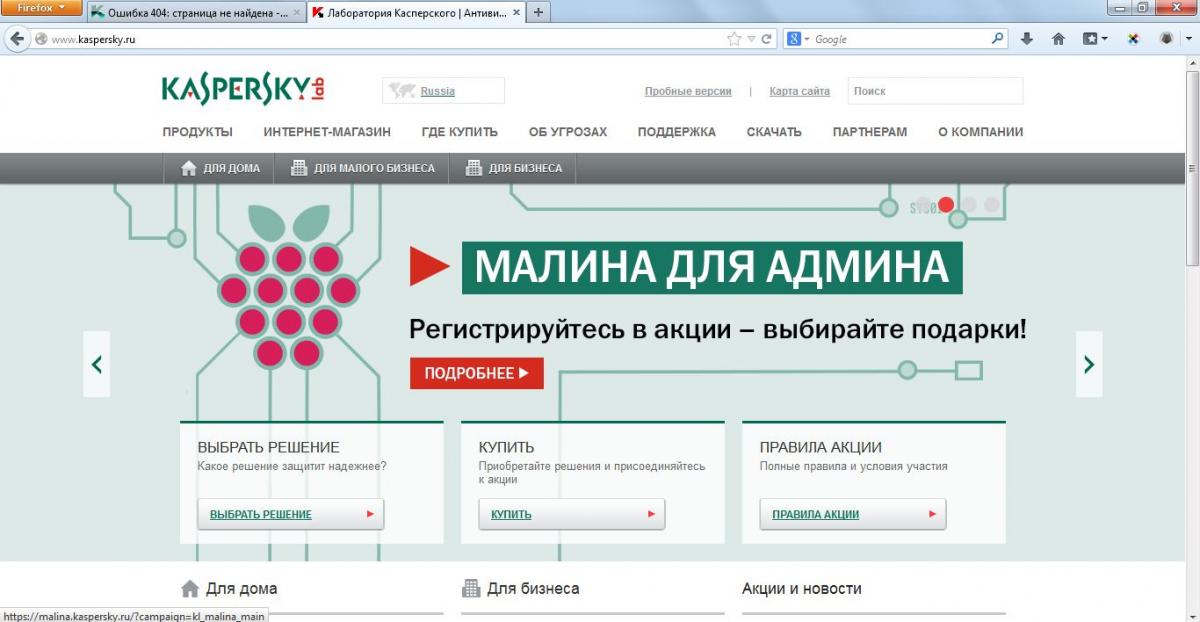Image resolution: width=1200 pixels, height=622 pixels.
Task: Open the О КОМПАНИИ menu
Action: tap(981, 132)
